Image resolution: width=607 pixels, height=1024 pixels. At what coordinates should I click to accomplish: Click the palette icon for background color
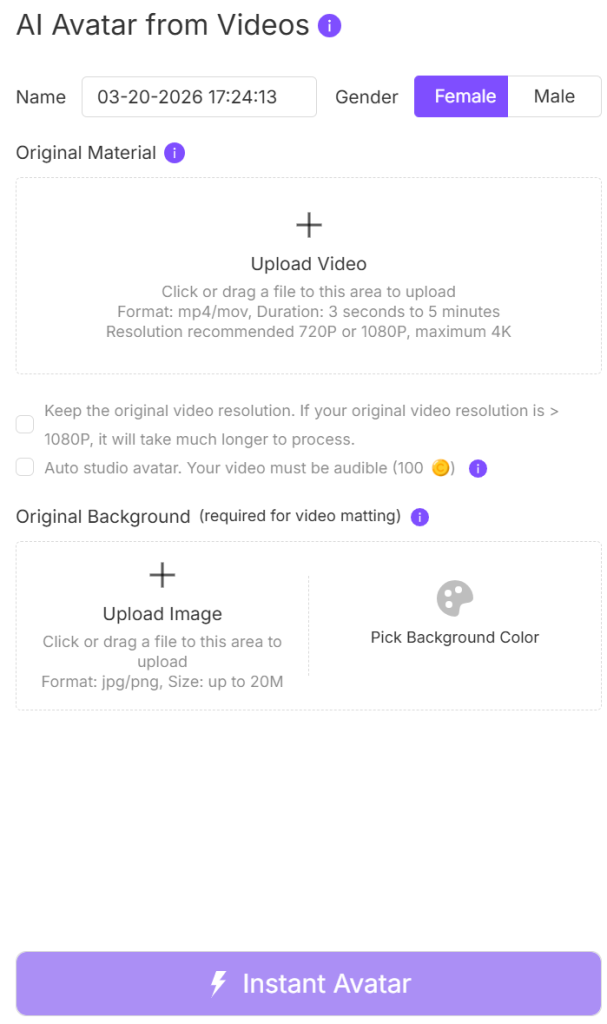point(455,599)
